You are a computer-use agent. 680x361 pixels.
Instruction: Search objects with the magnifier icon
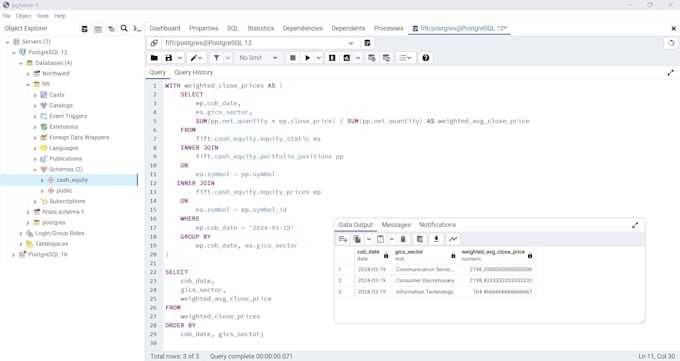pos(124,29)
